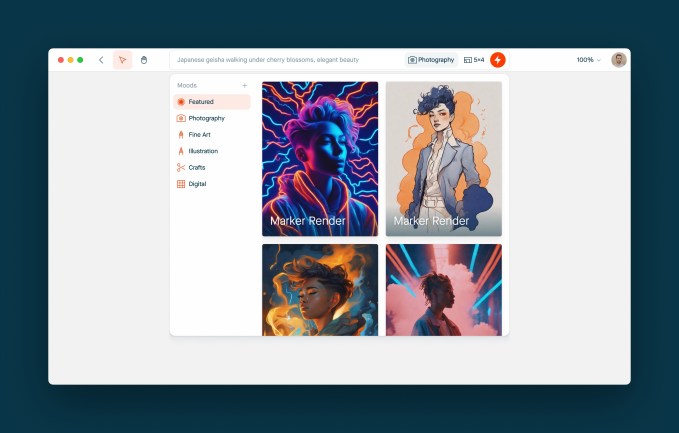
Task: Open the Photography style selector
Action: tap(431, 60)
